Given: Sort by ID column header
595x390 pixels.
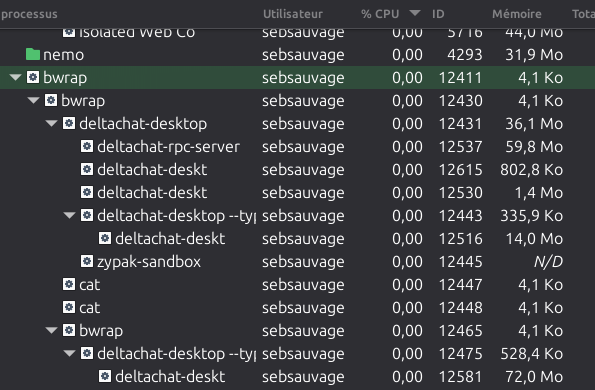Looking at the screenshot, I should click(438, 14).
